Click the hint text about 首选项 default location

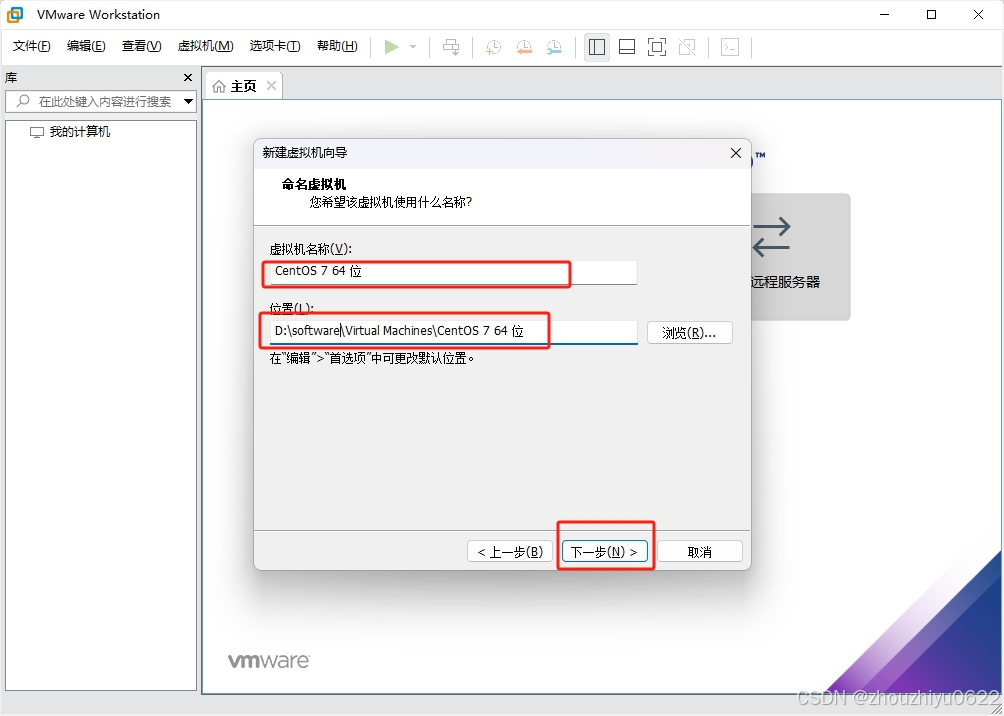click(372, 359)
